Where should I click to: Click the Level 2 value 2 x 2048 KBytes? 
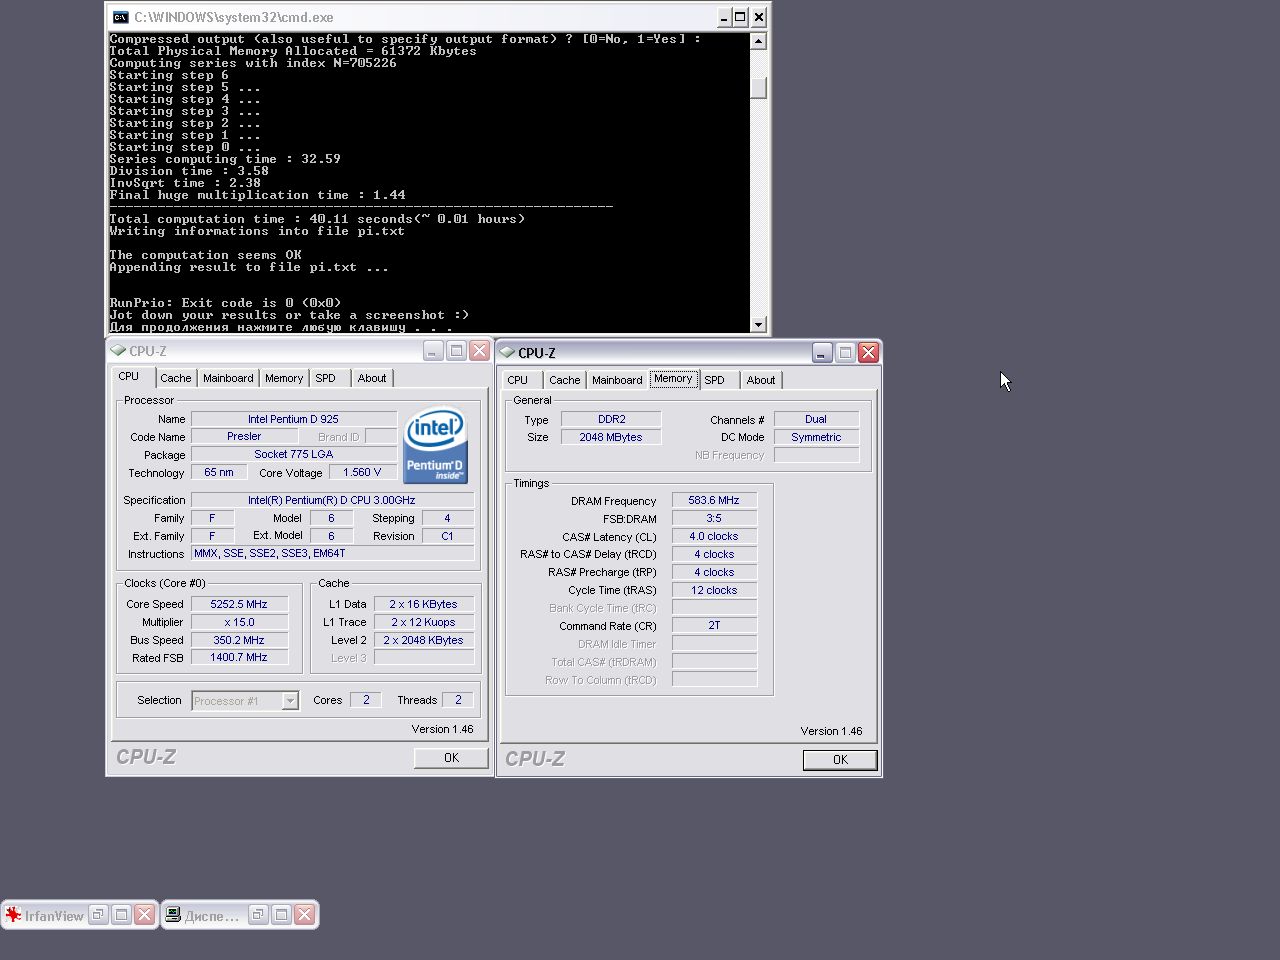point(424,640)
